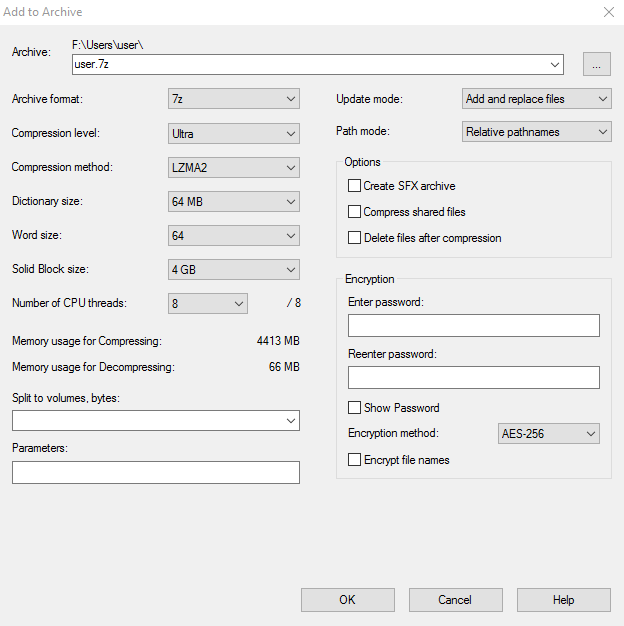Expand the Update mode dropdown

point(536,99)
